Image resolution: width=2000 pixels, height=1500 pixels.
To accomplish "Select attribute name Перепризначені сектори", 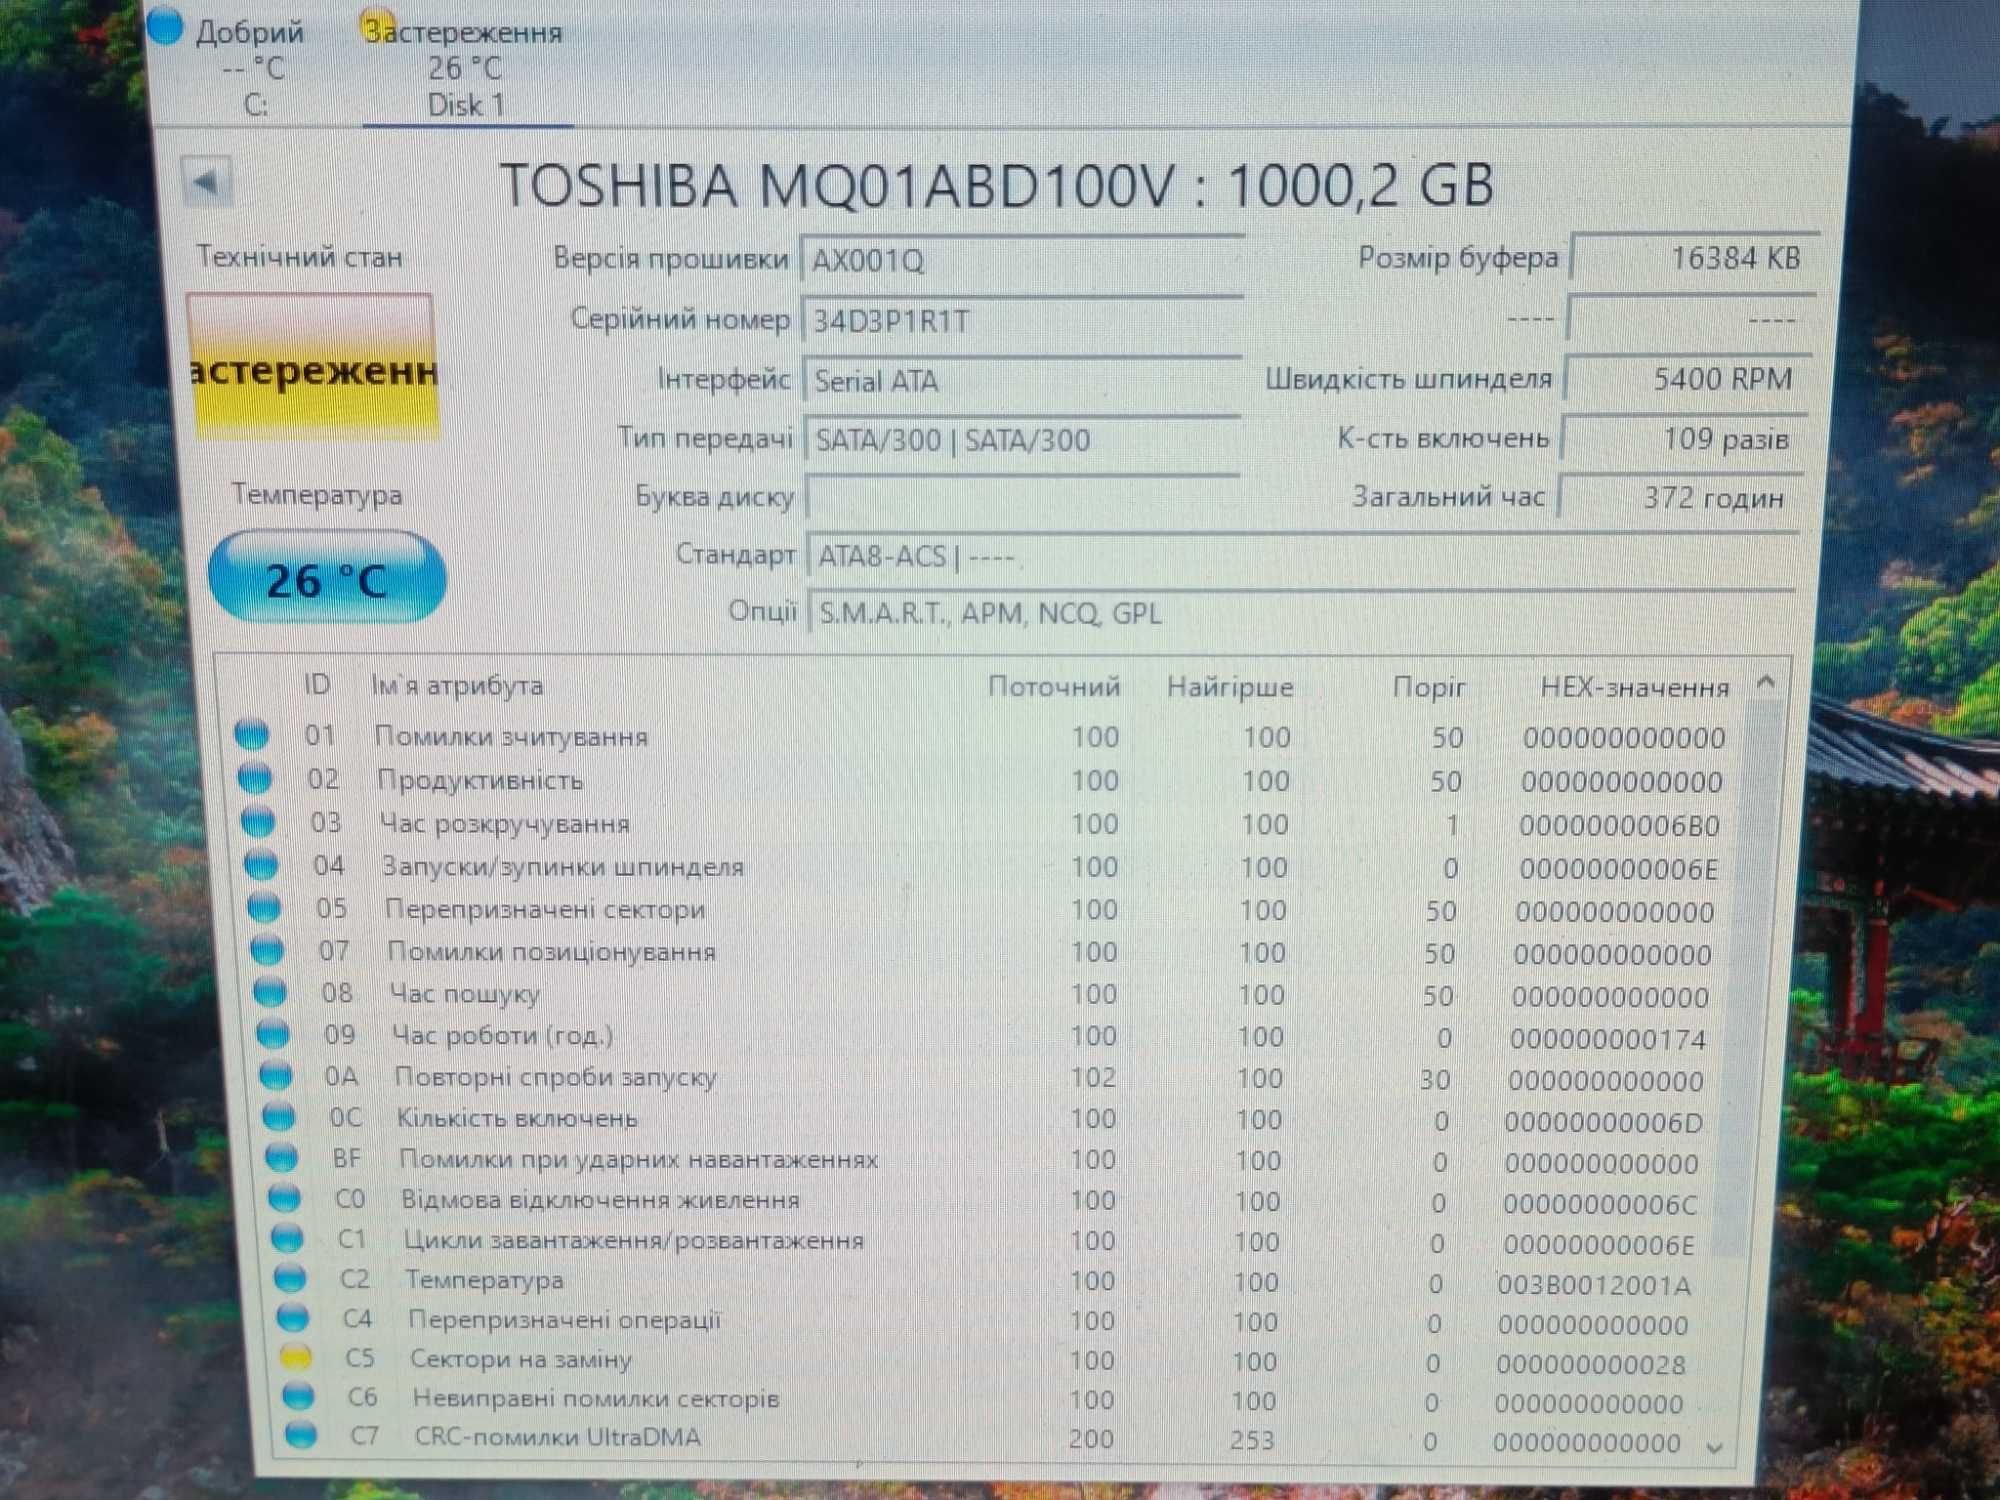I will (545, 909).
